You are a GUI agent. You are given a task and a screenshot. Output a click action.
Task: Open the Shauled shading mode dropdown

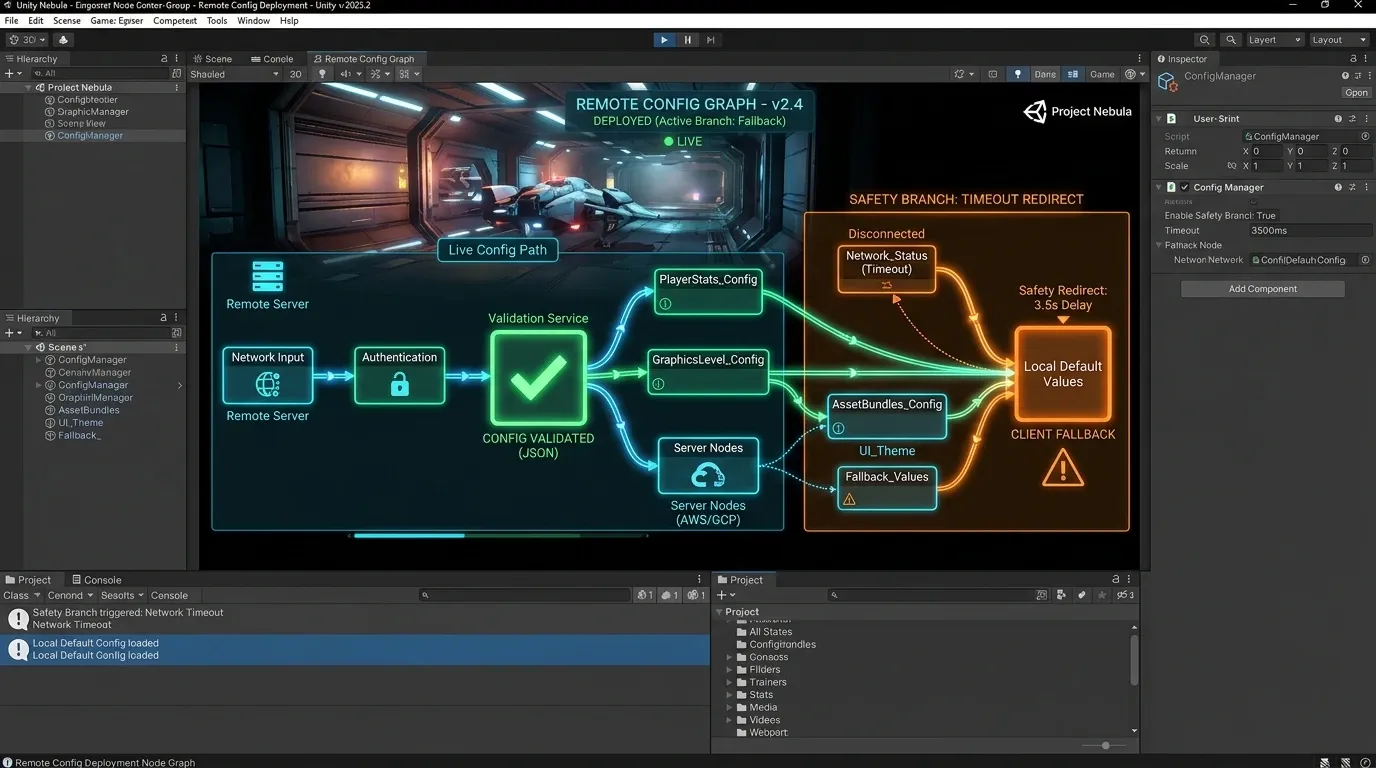click(x=235, y=74)
